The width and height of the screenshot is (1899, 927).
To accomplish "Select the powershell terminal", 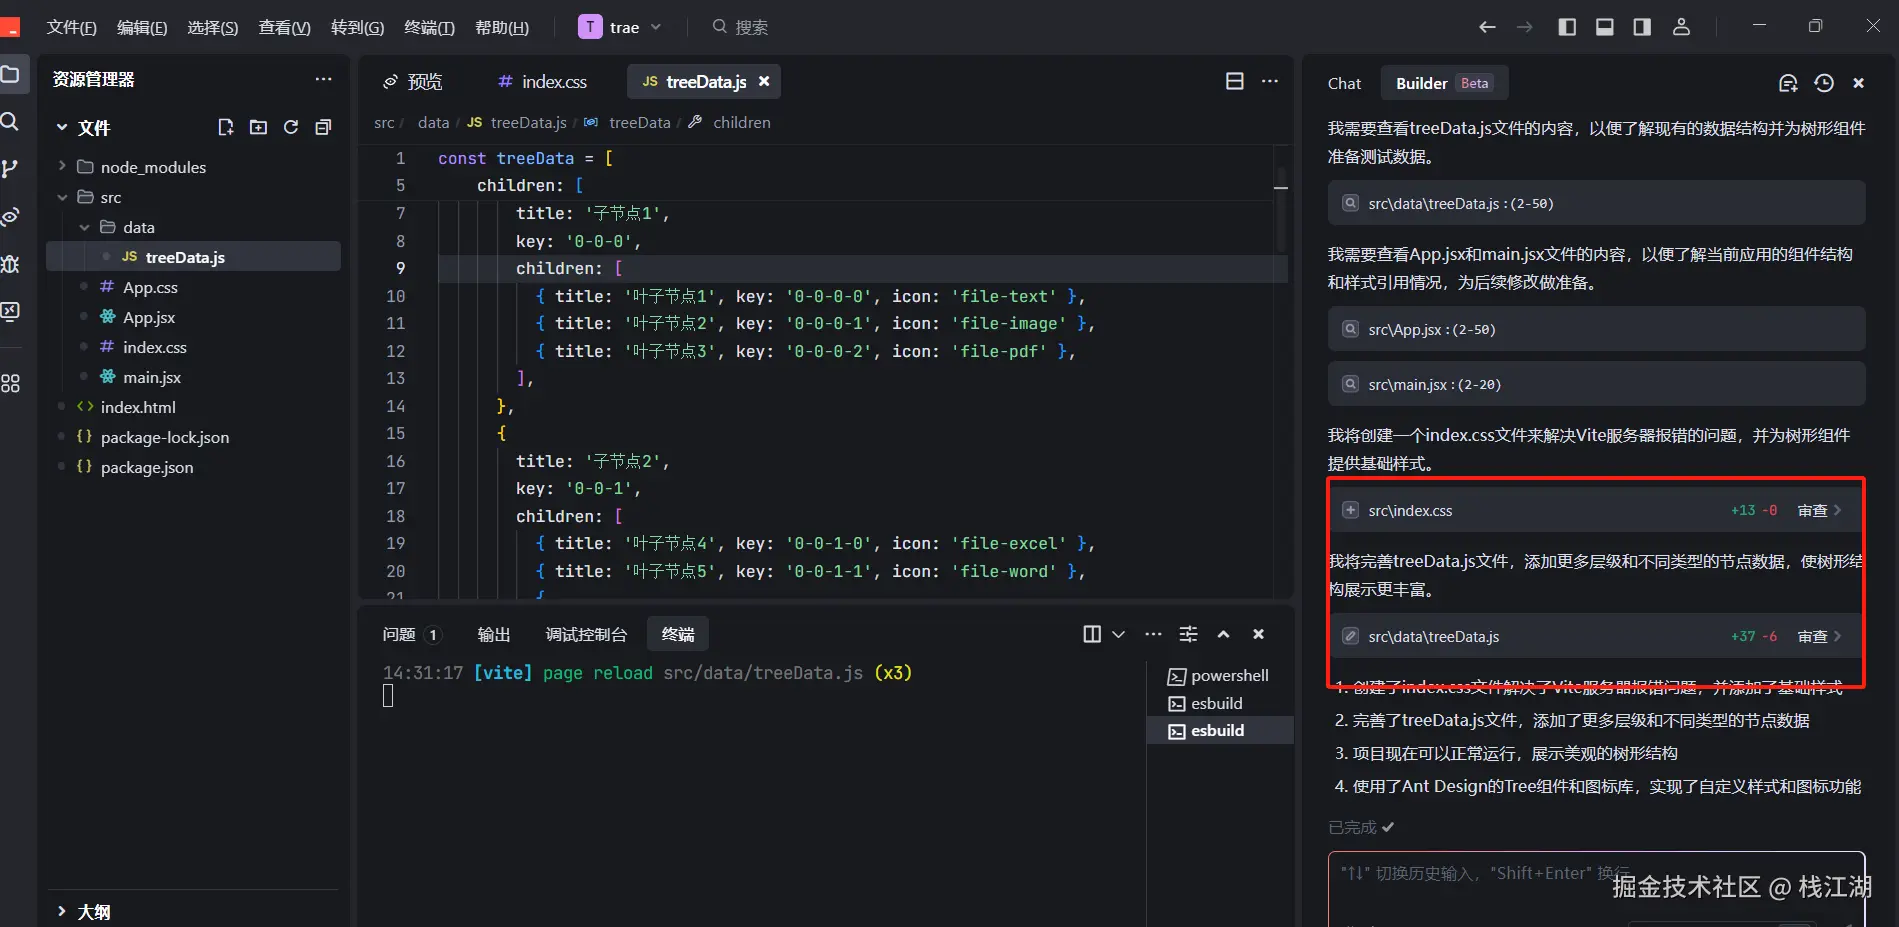I will tap(1220, 676).
